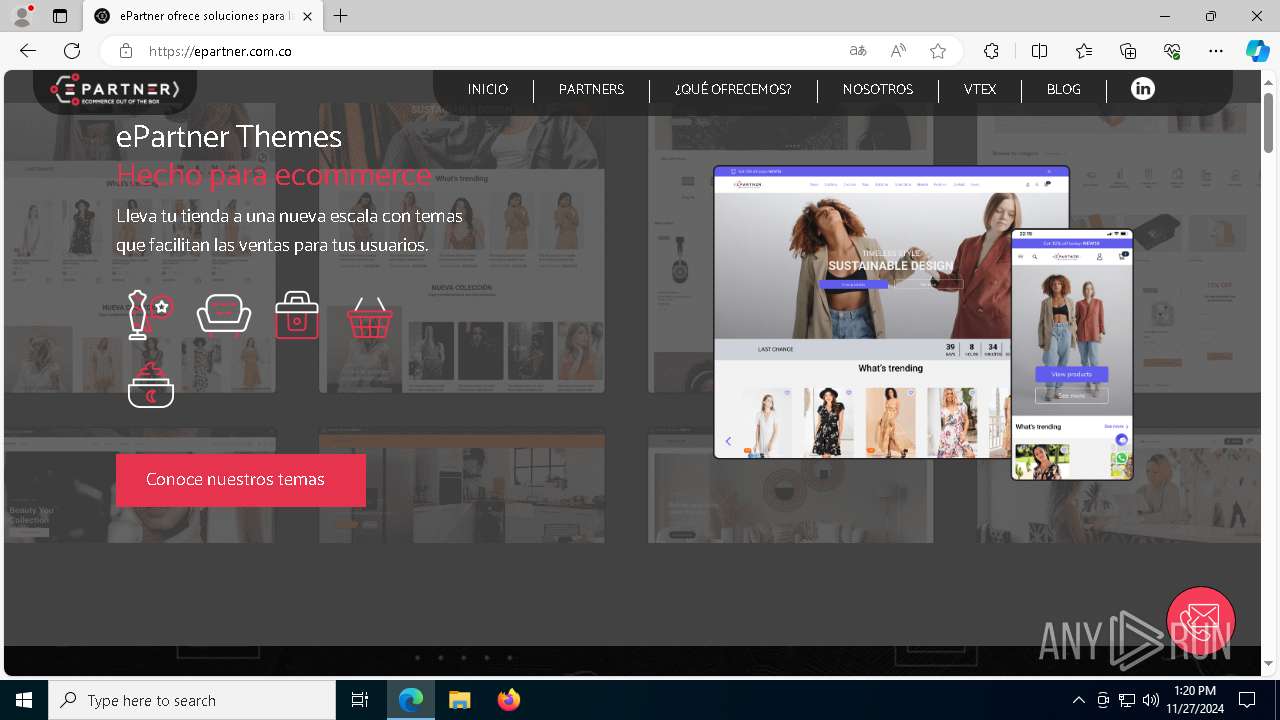This screenshot has width=1280, height=720.
Task: Open the Favorites list icon
Action: coord(1084,51)
